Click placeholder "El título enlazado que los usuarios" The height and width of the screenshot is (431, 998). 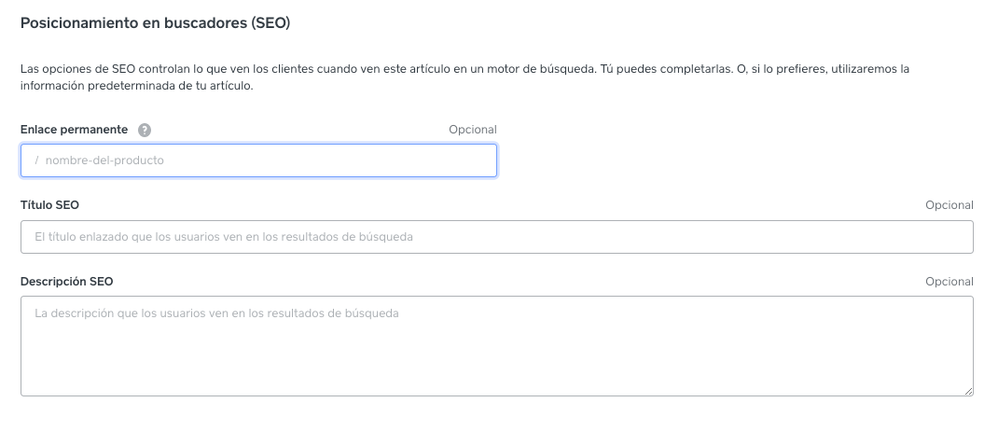pos(224,237)
